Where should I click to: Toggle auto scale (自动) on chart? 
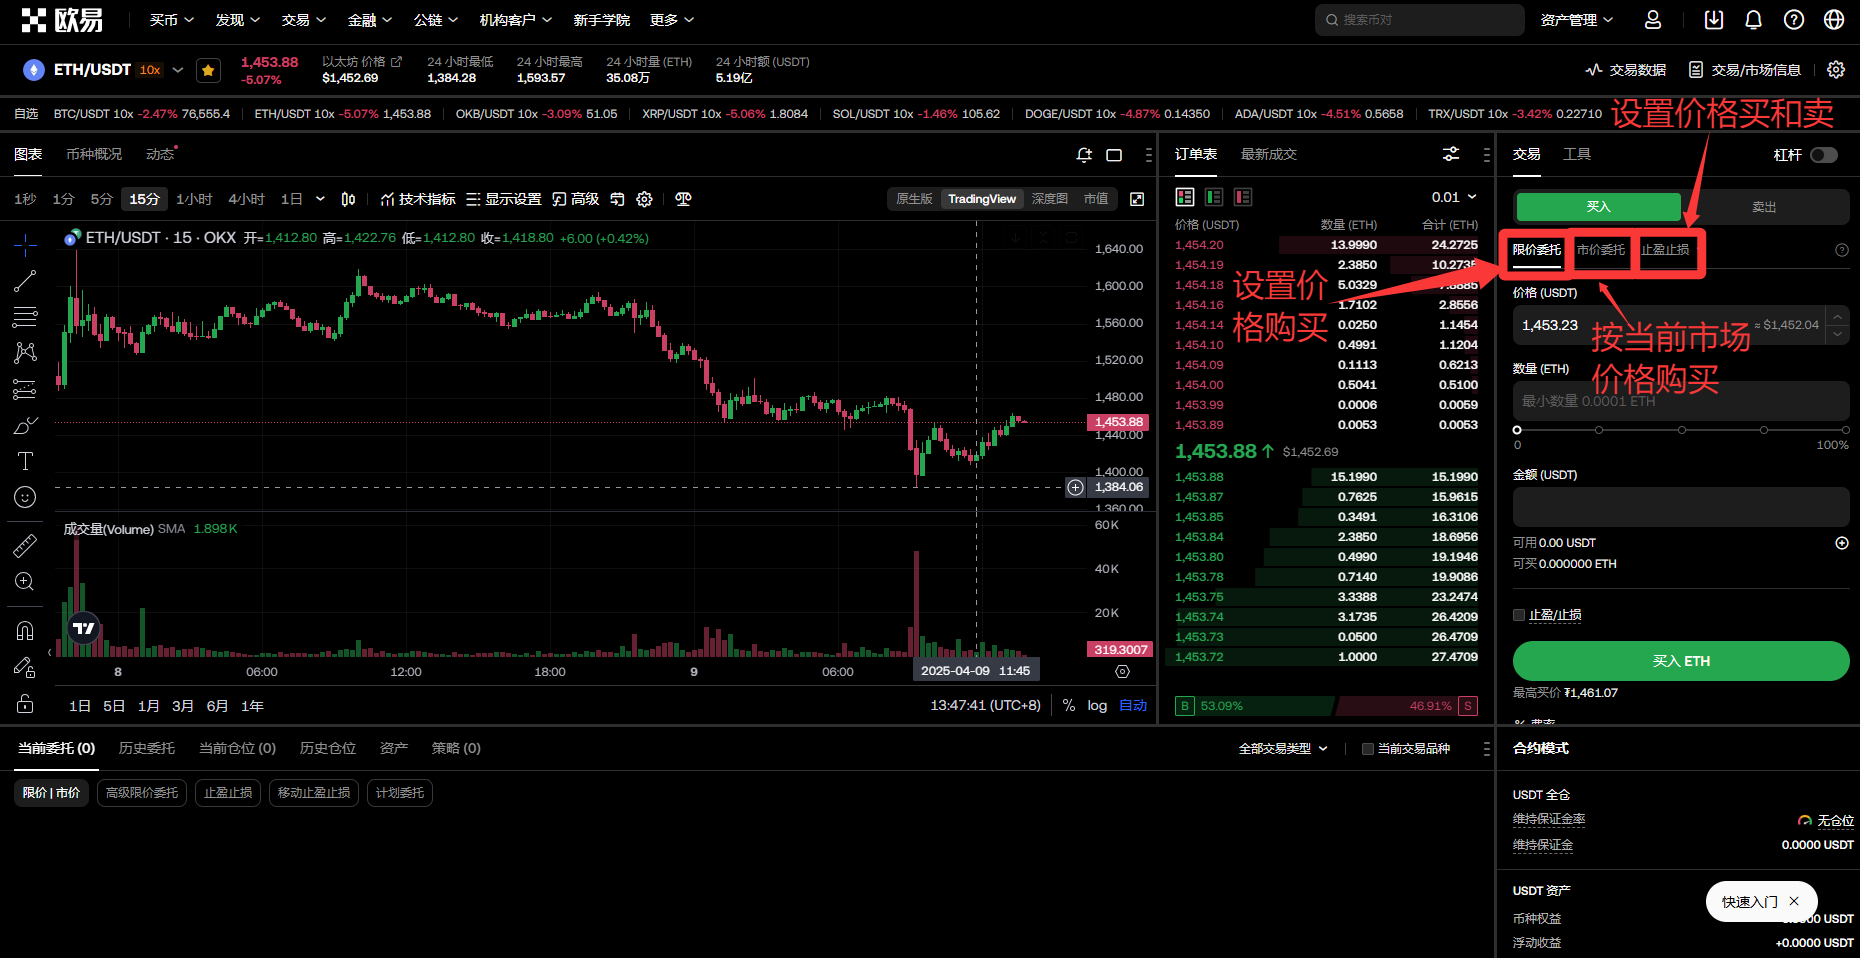pos(1133,706)
